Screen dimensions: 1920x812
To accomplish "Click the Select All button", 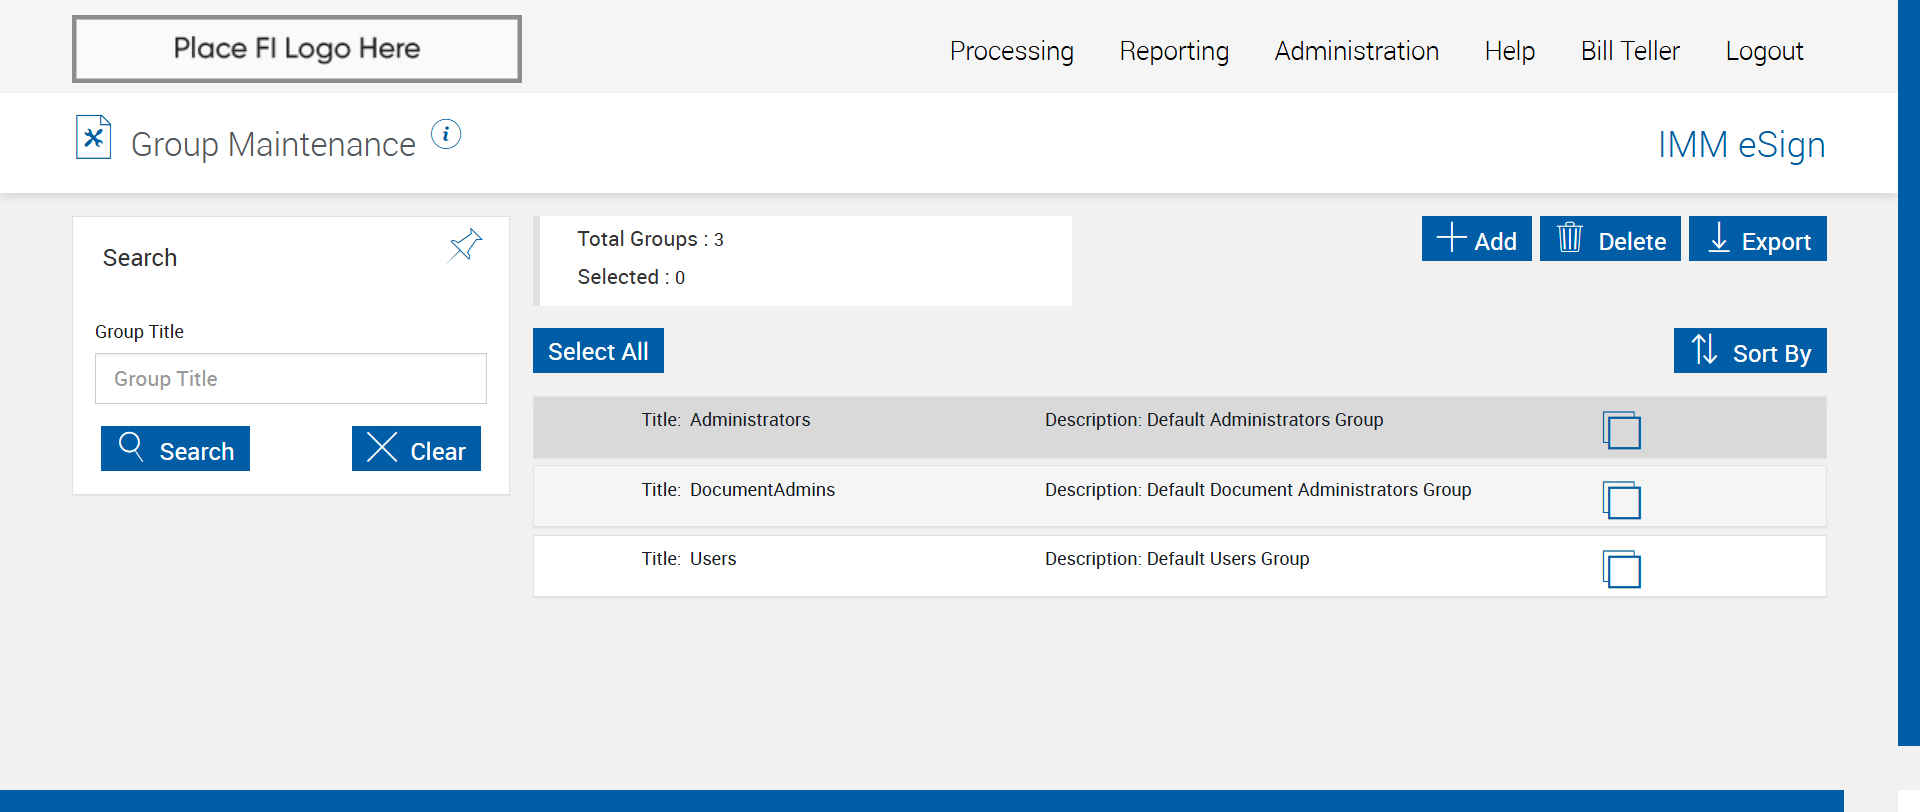I will click(x=598, y=351).
